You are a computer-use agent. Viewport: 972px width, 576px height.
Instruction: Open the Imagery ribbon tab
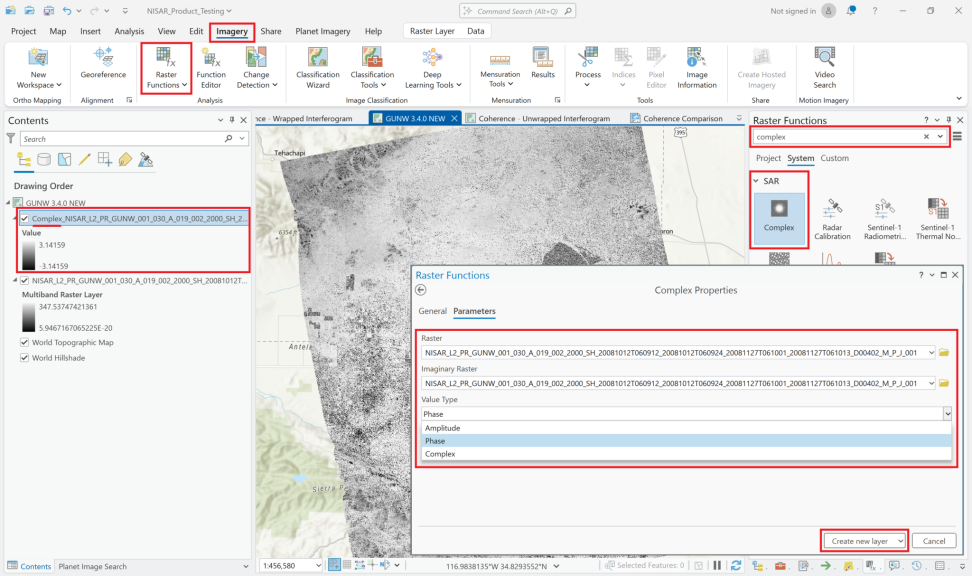232,31
